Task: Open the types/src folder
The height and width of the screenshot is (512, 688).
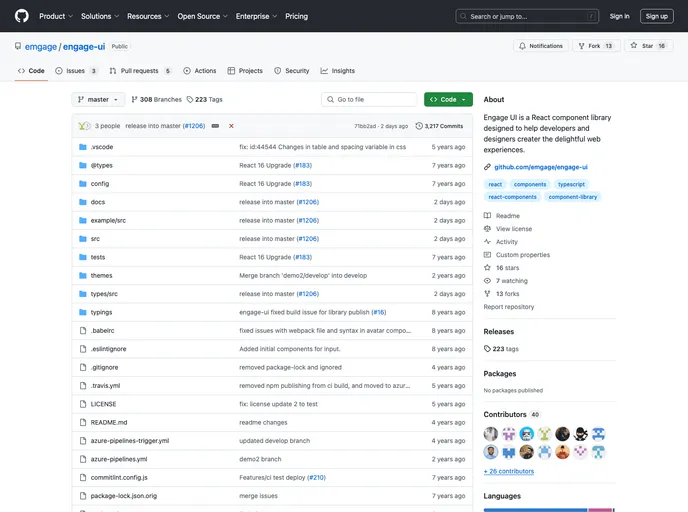Action: [x=104, y=294]
